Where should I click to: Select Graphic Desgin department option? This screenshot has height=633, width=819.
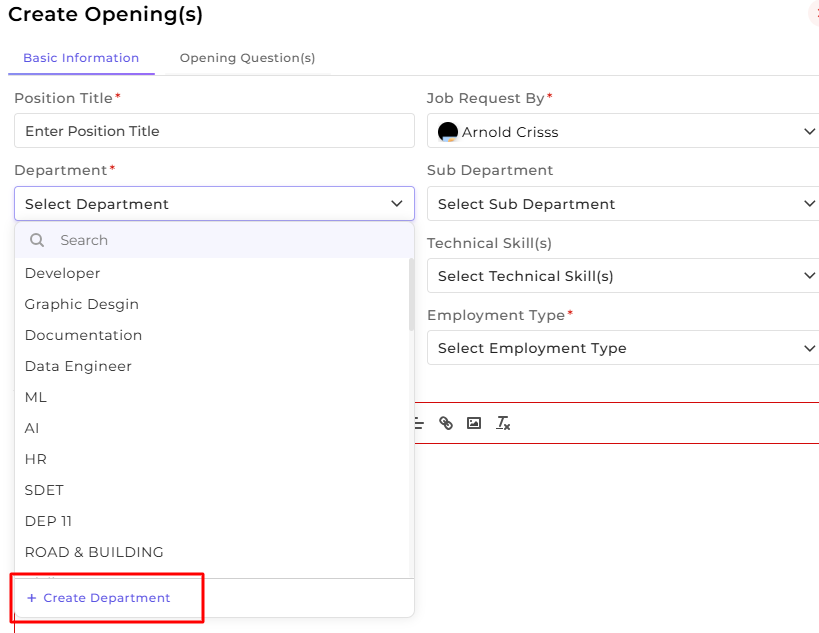pyautogui.click(x=212, y=304)
